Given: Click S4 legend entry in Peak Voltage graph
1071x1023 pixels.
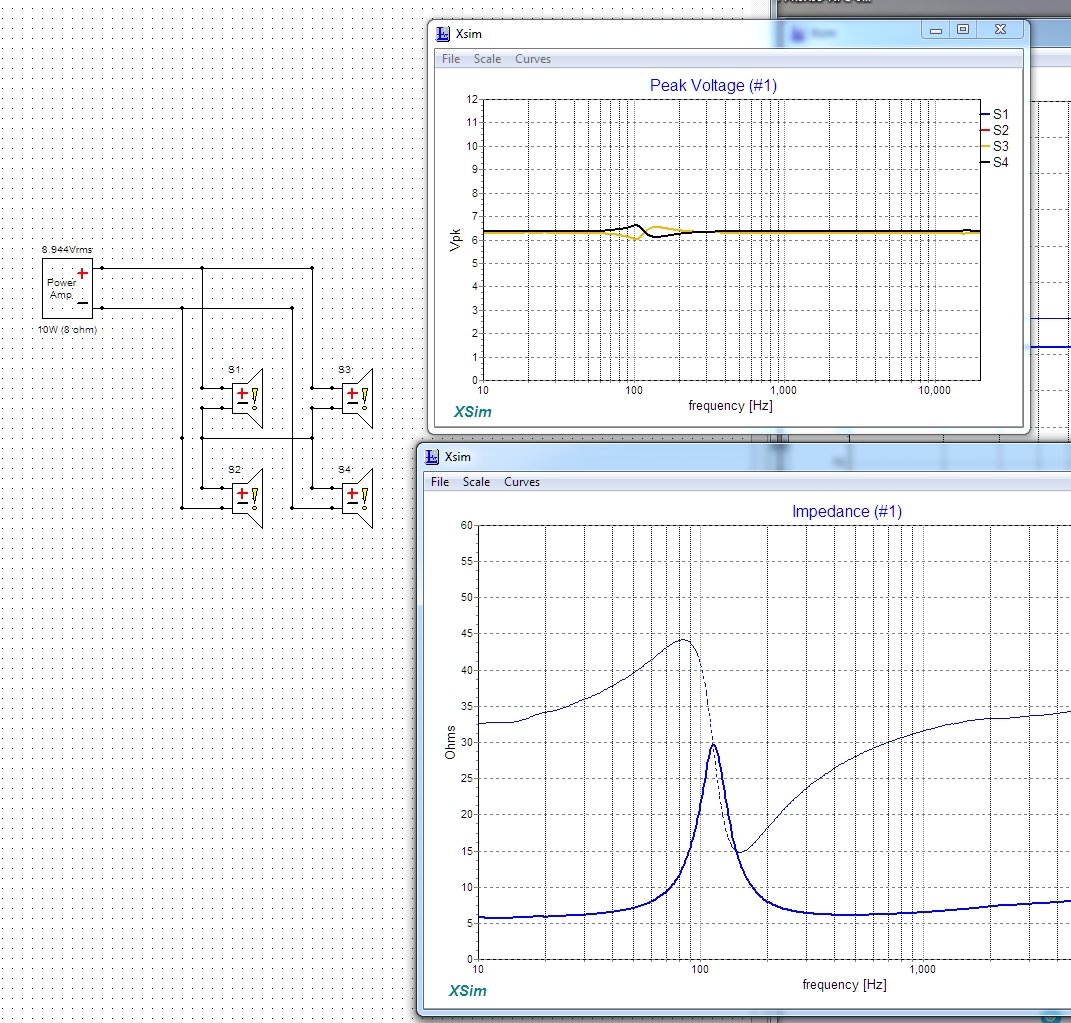Looking at the screenshot, I should pyautogui.click(x=995, y=163).
